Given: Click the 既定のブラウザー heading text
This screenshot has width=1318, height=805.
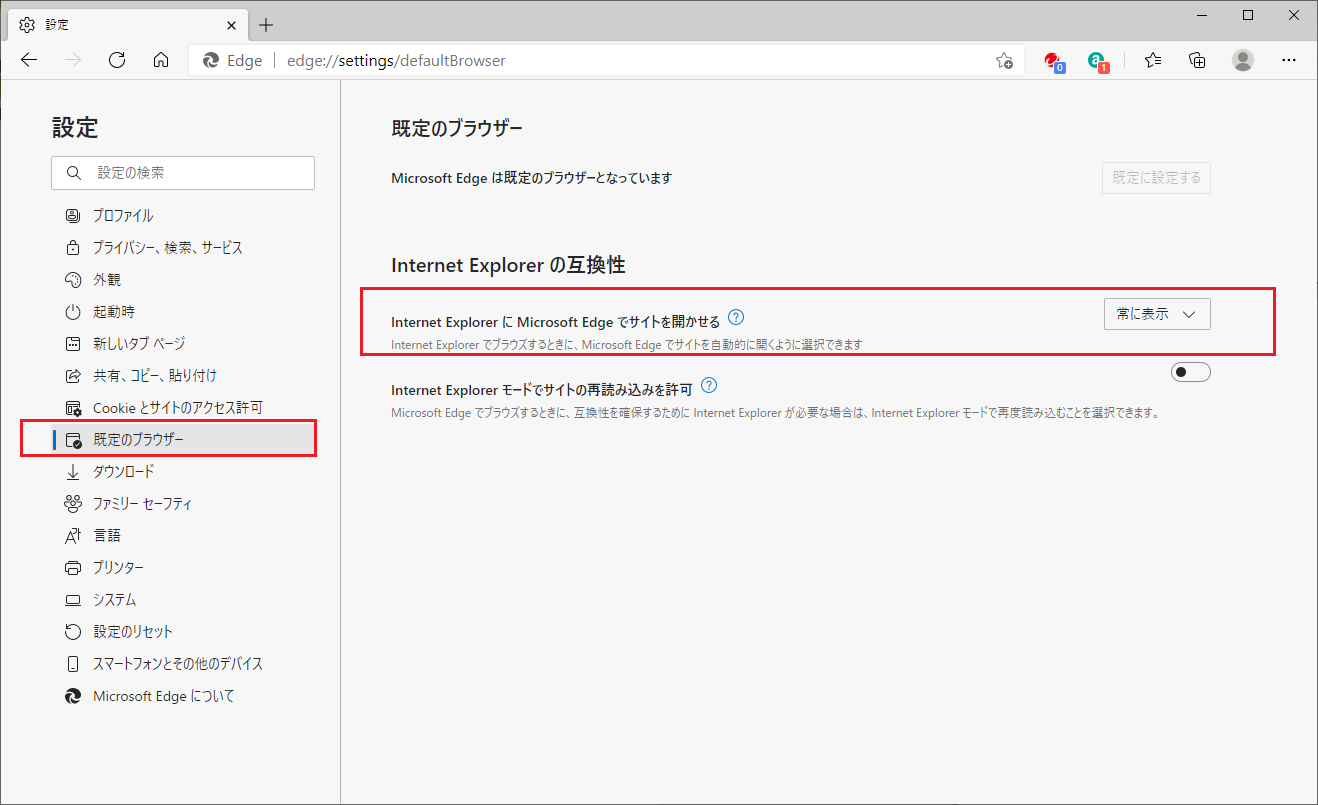Looking at the screenshot, I should pos(457,128).
